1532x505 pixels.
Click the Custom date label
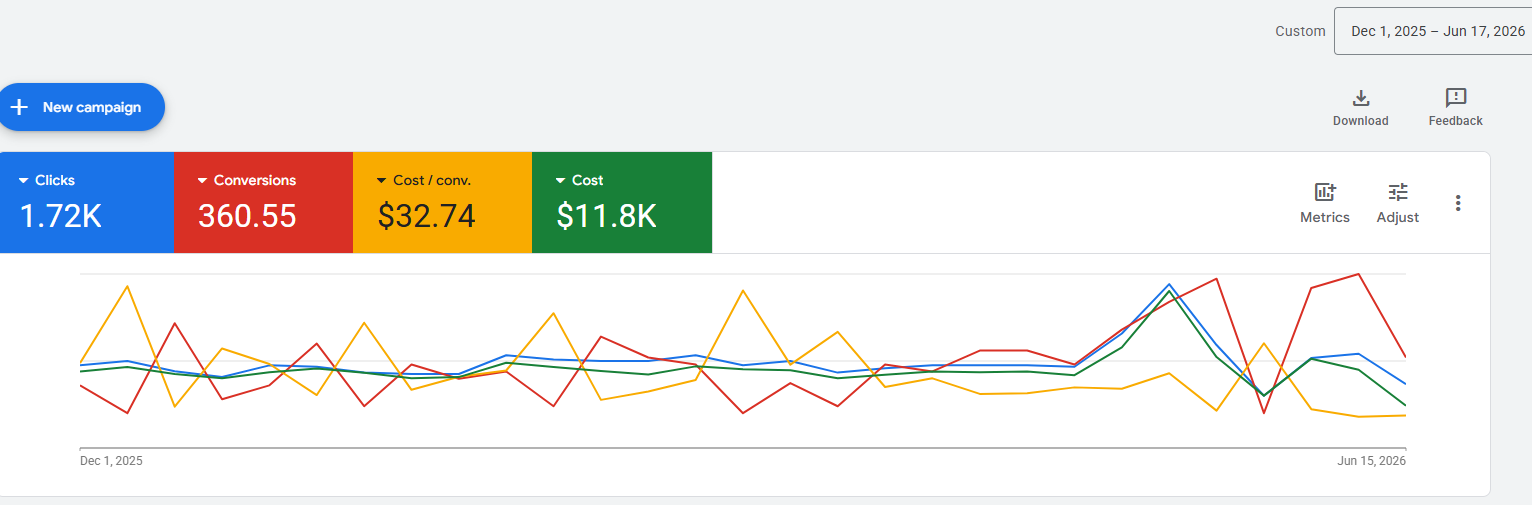1300,31
